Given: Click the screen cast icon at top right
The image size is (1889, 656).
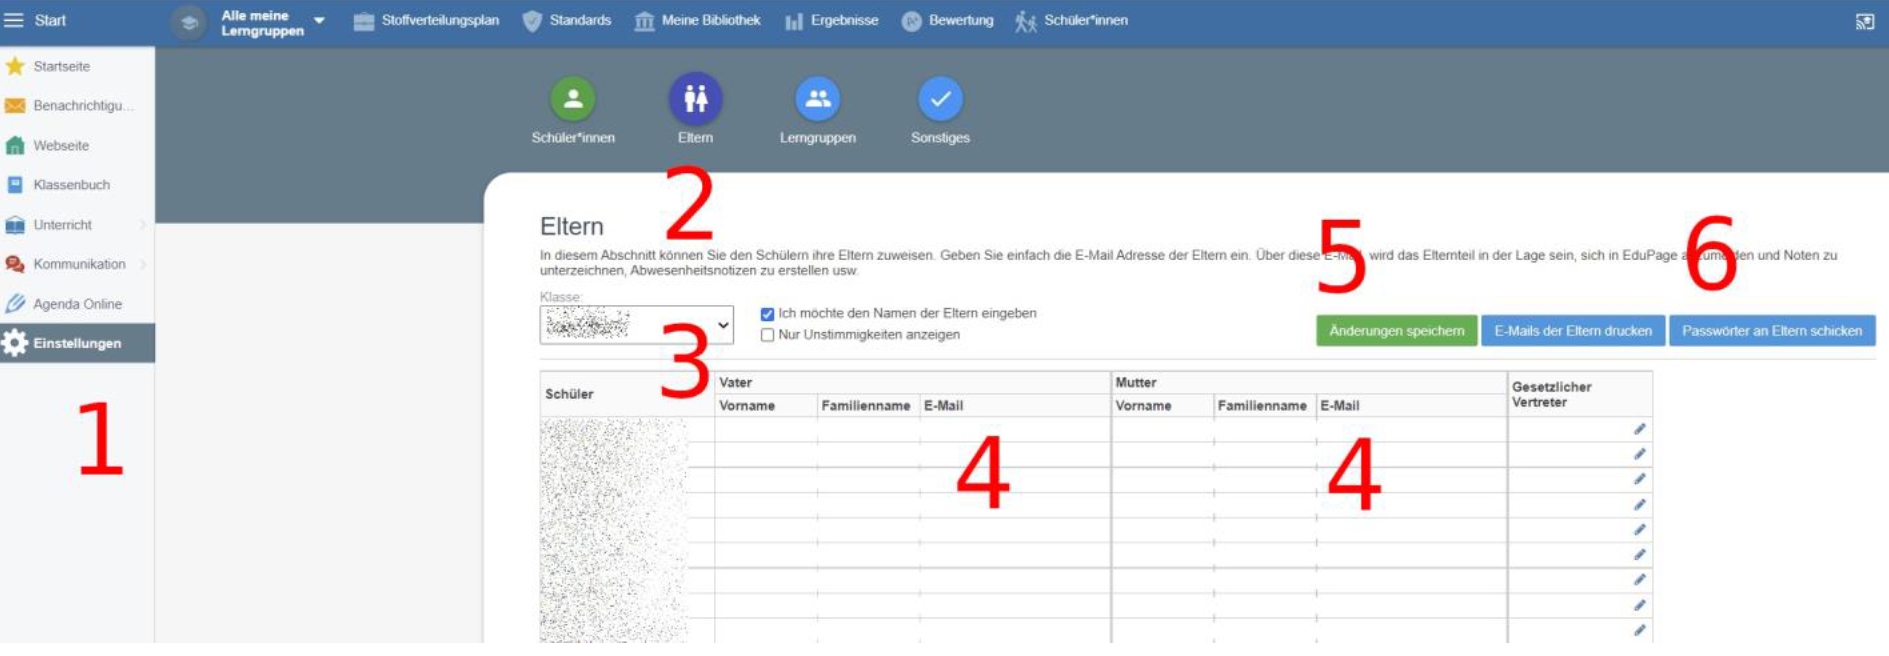Looking at the screenshot, I should 1865,21.
